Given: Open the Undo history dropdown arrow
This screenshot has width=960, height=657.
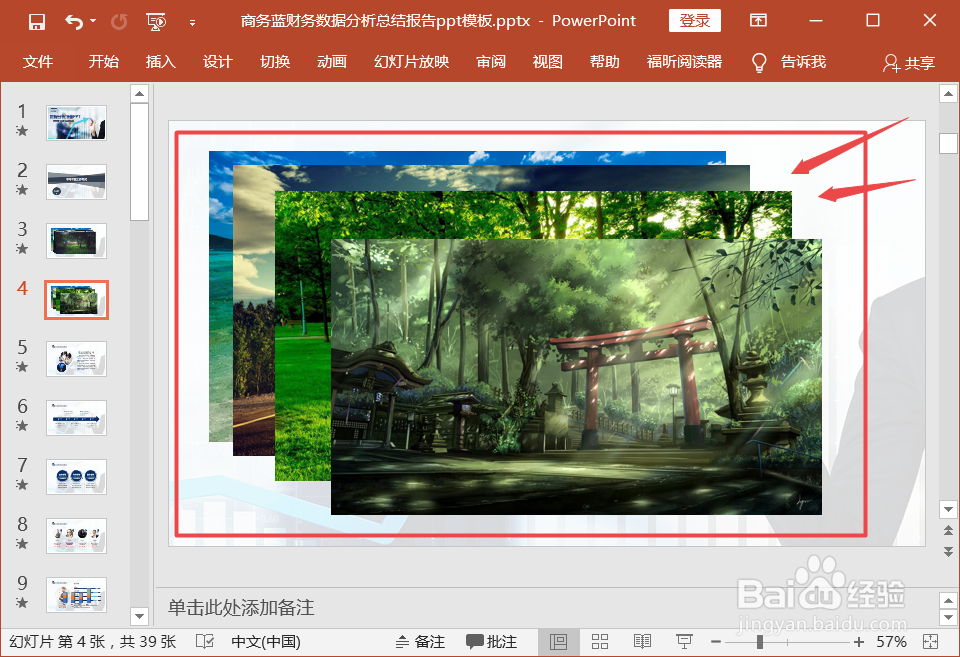Looking at the screenshot, I should pyautogui.click(x=93, y=21).
